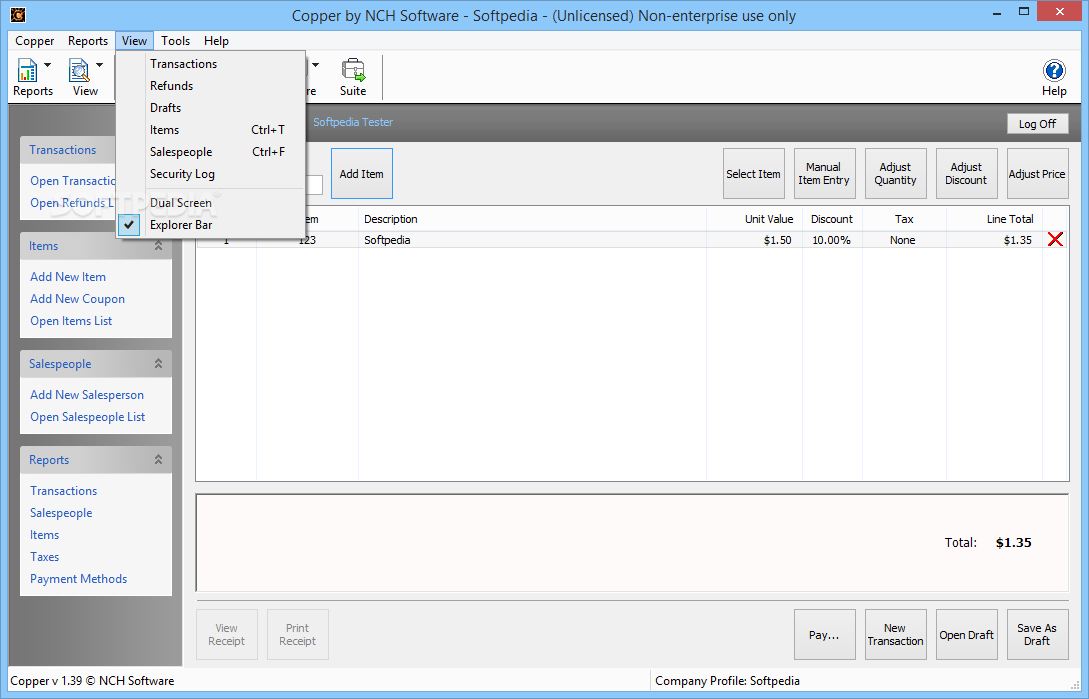
Task: Close the open View menu
Action: click(134, 41)
